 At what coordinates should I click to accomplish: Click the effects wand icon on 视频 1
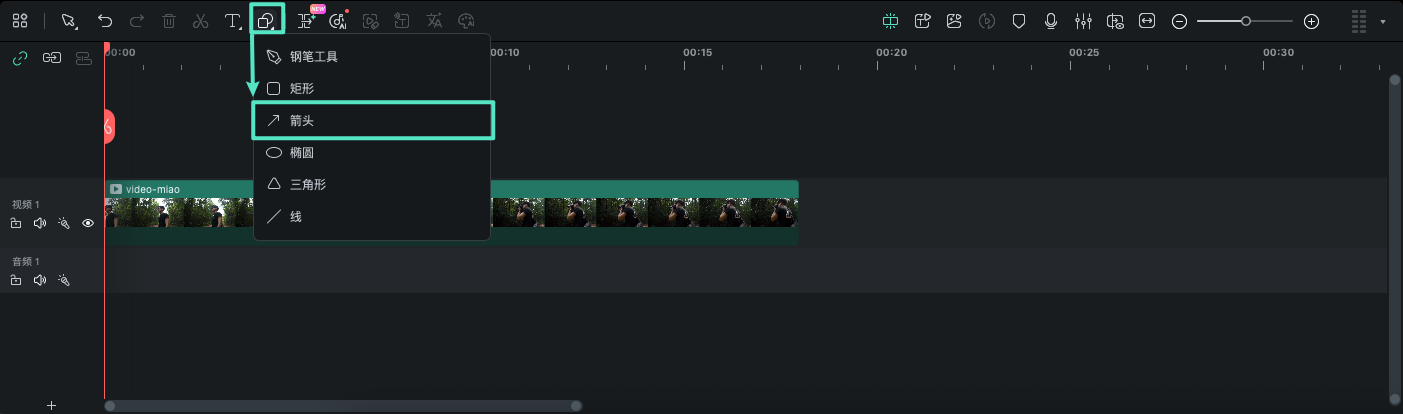tap(64, 224)
